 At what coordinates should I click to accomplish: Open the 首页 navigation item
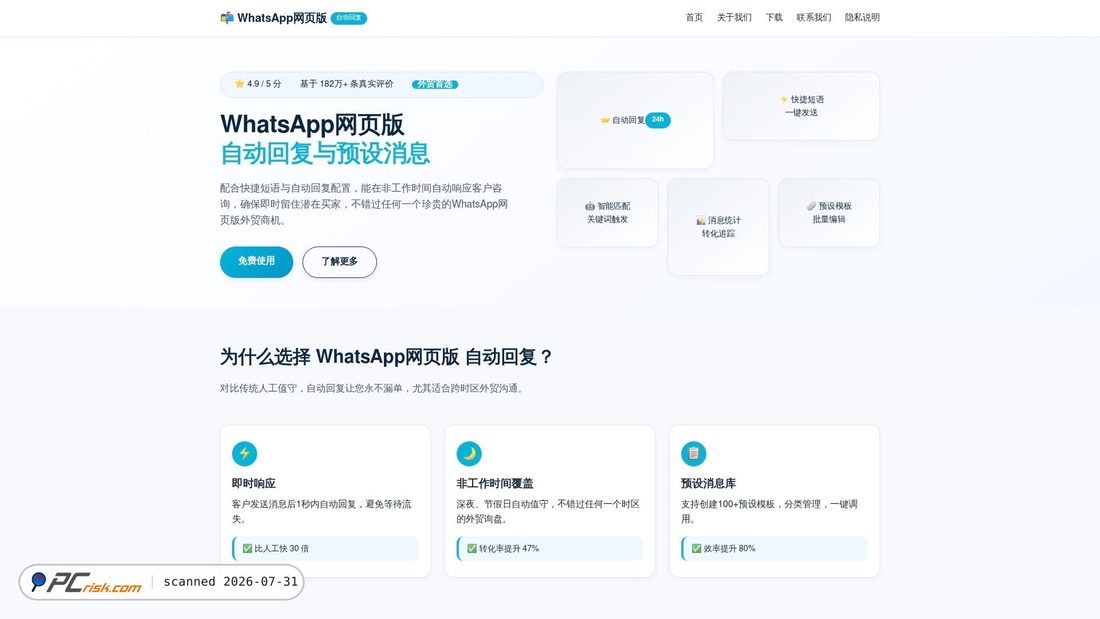pyautogui.click(x=694, y=18)
